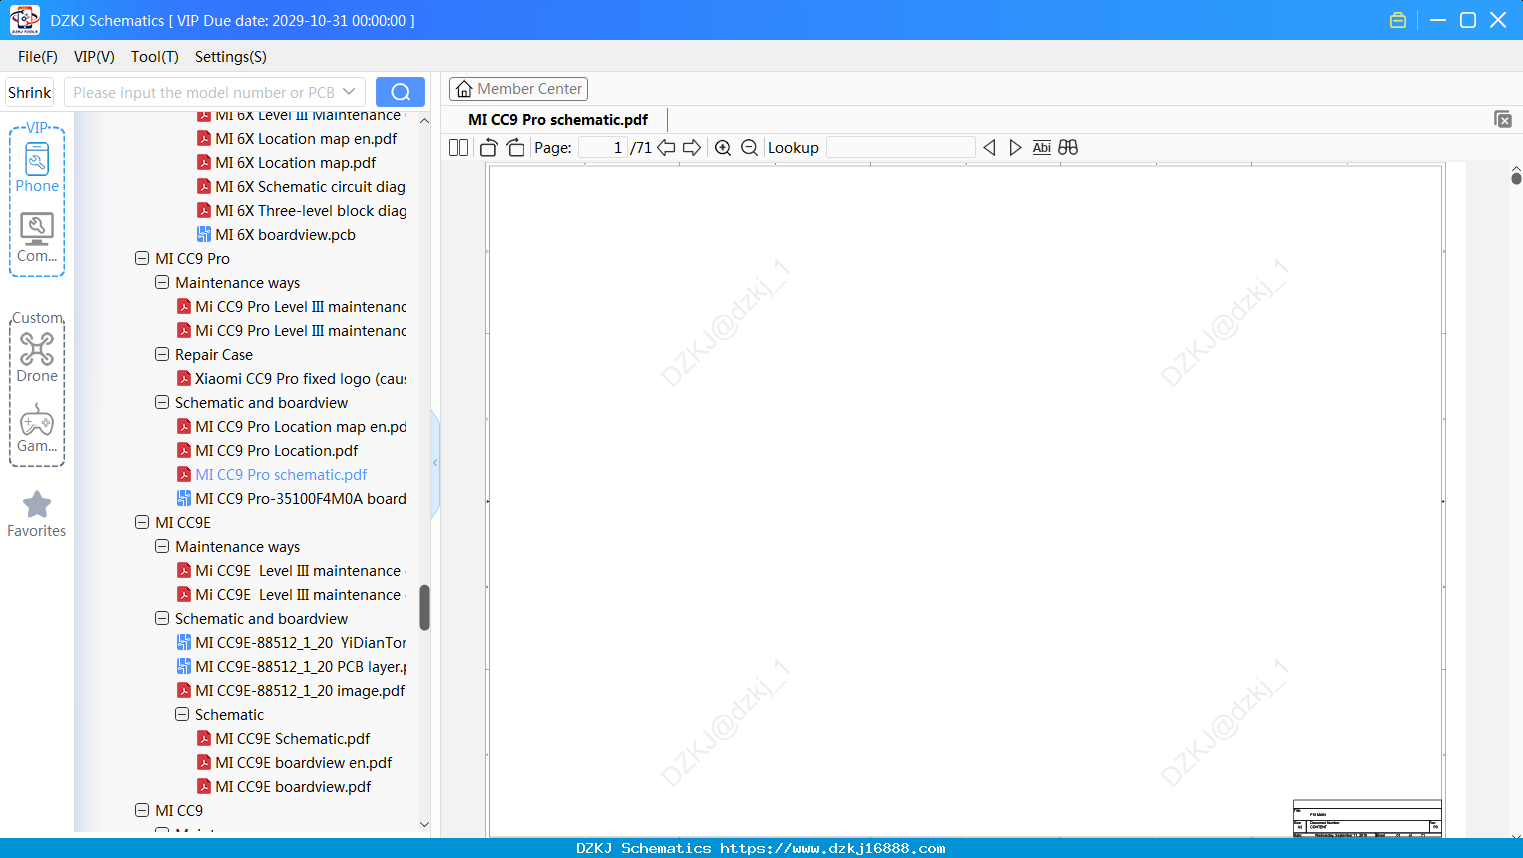The height and width of the screenshot is (858, 1523).
Task: Open MI CC9 Pro schematic.pdf in tree
Action: pyautogui.click(x=272, y=475)
